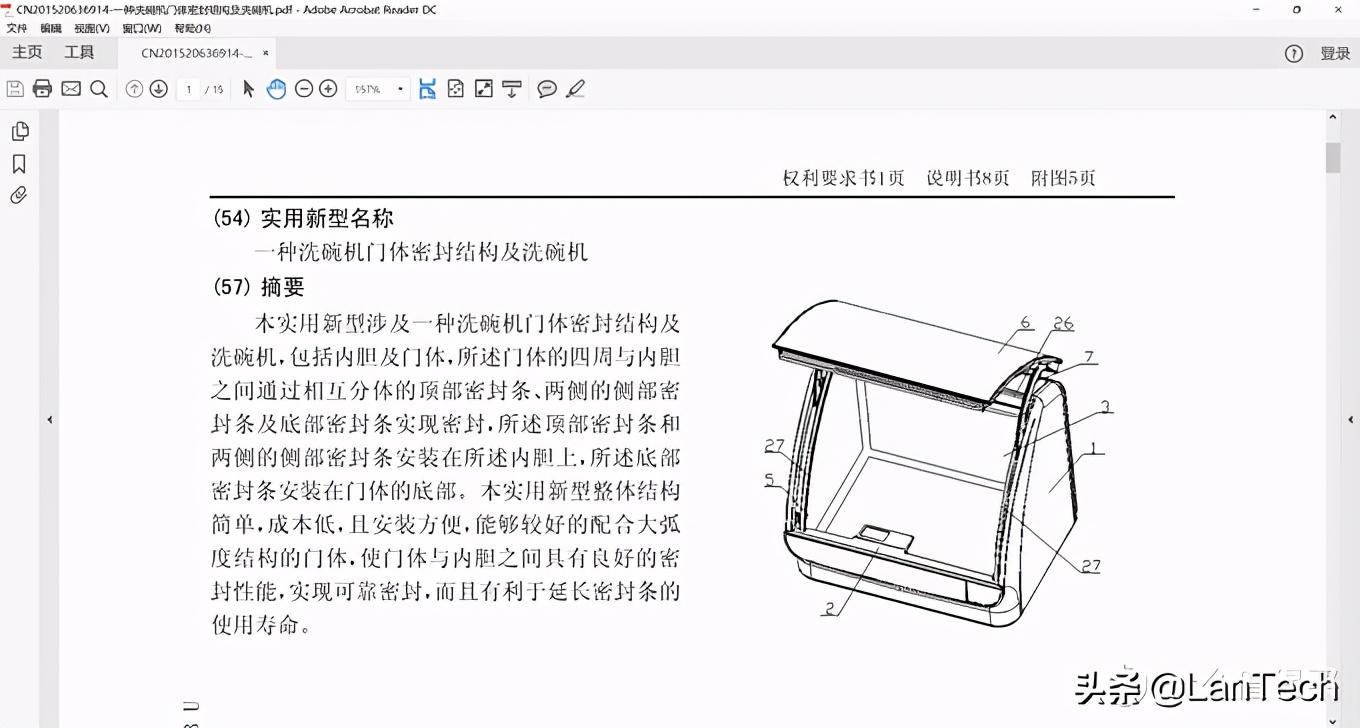
Task: Go to next page with down arrow
Action: coord(158,89)
